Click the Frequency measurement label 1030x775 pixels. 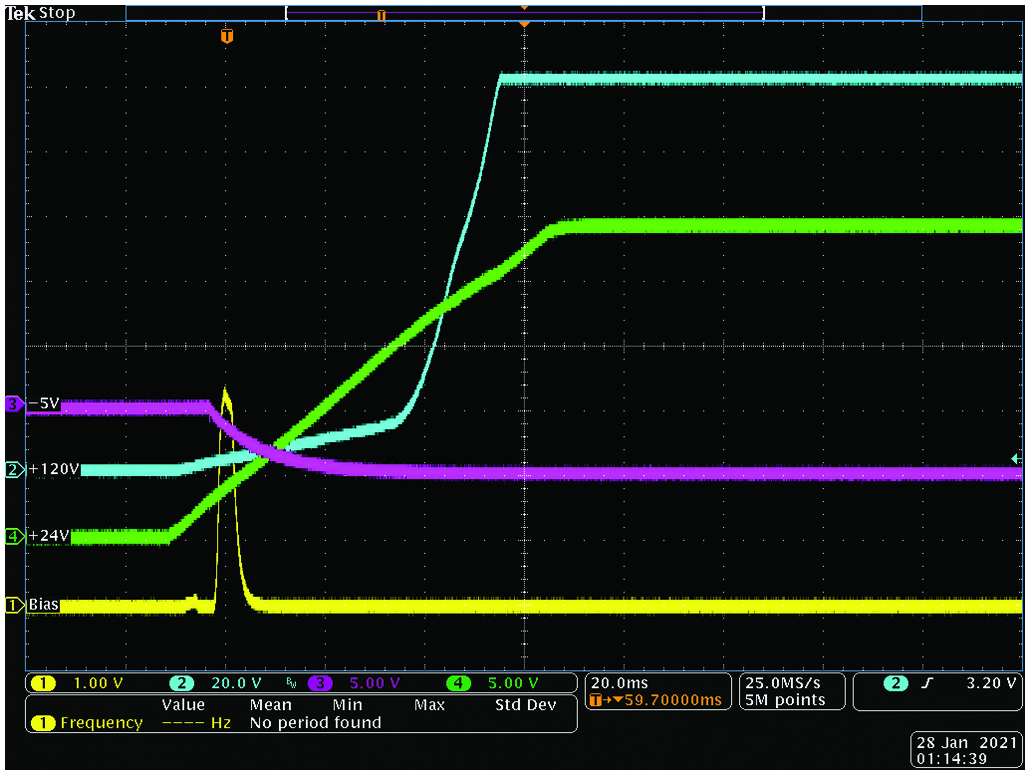click(x=101, y=723)
